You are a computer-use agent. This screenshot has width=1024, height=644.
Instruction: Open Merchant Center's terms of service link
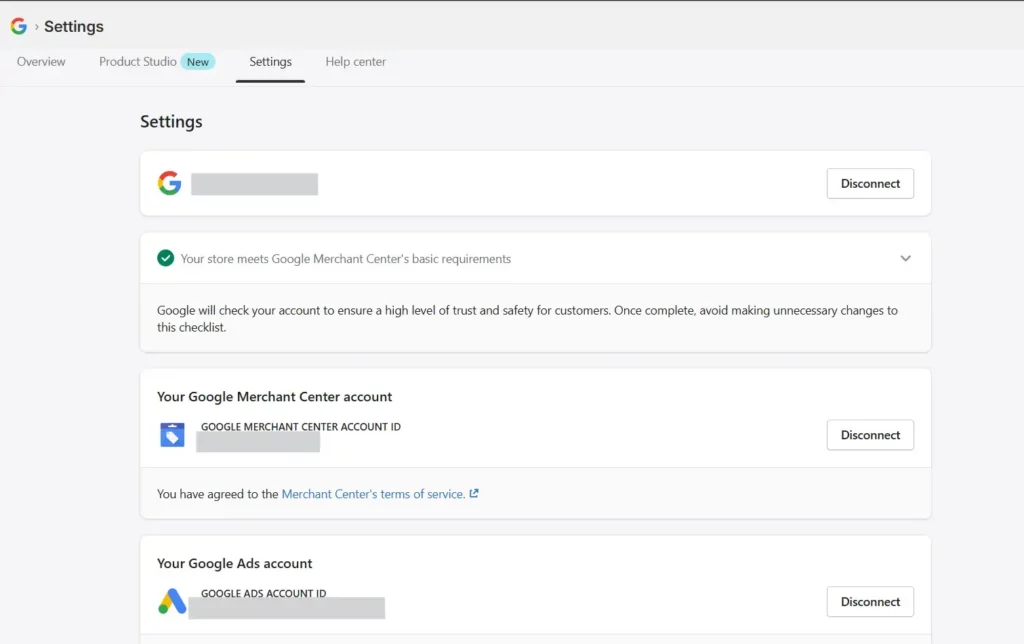373,494
